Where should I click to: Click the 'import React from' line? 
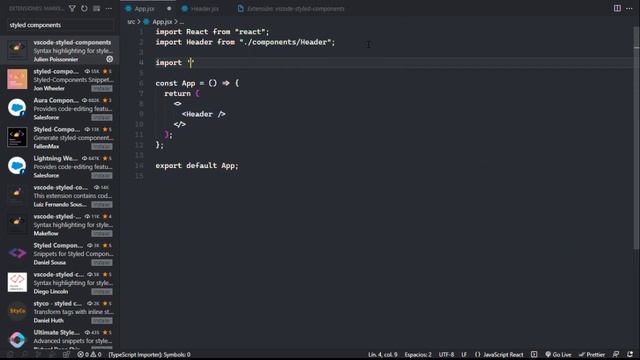(212, 31)
